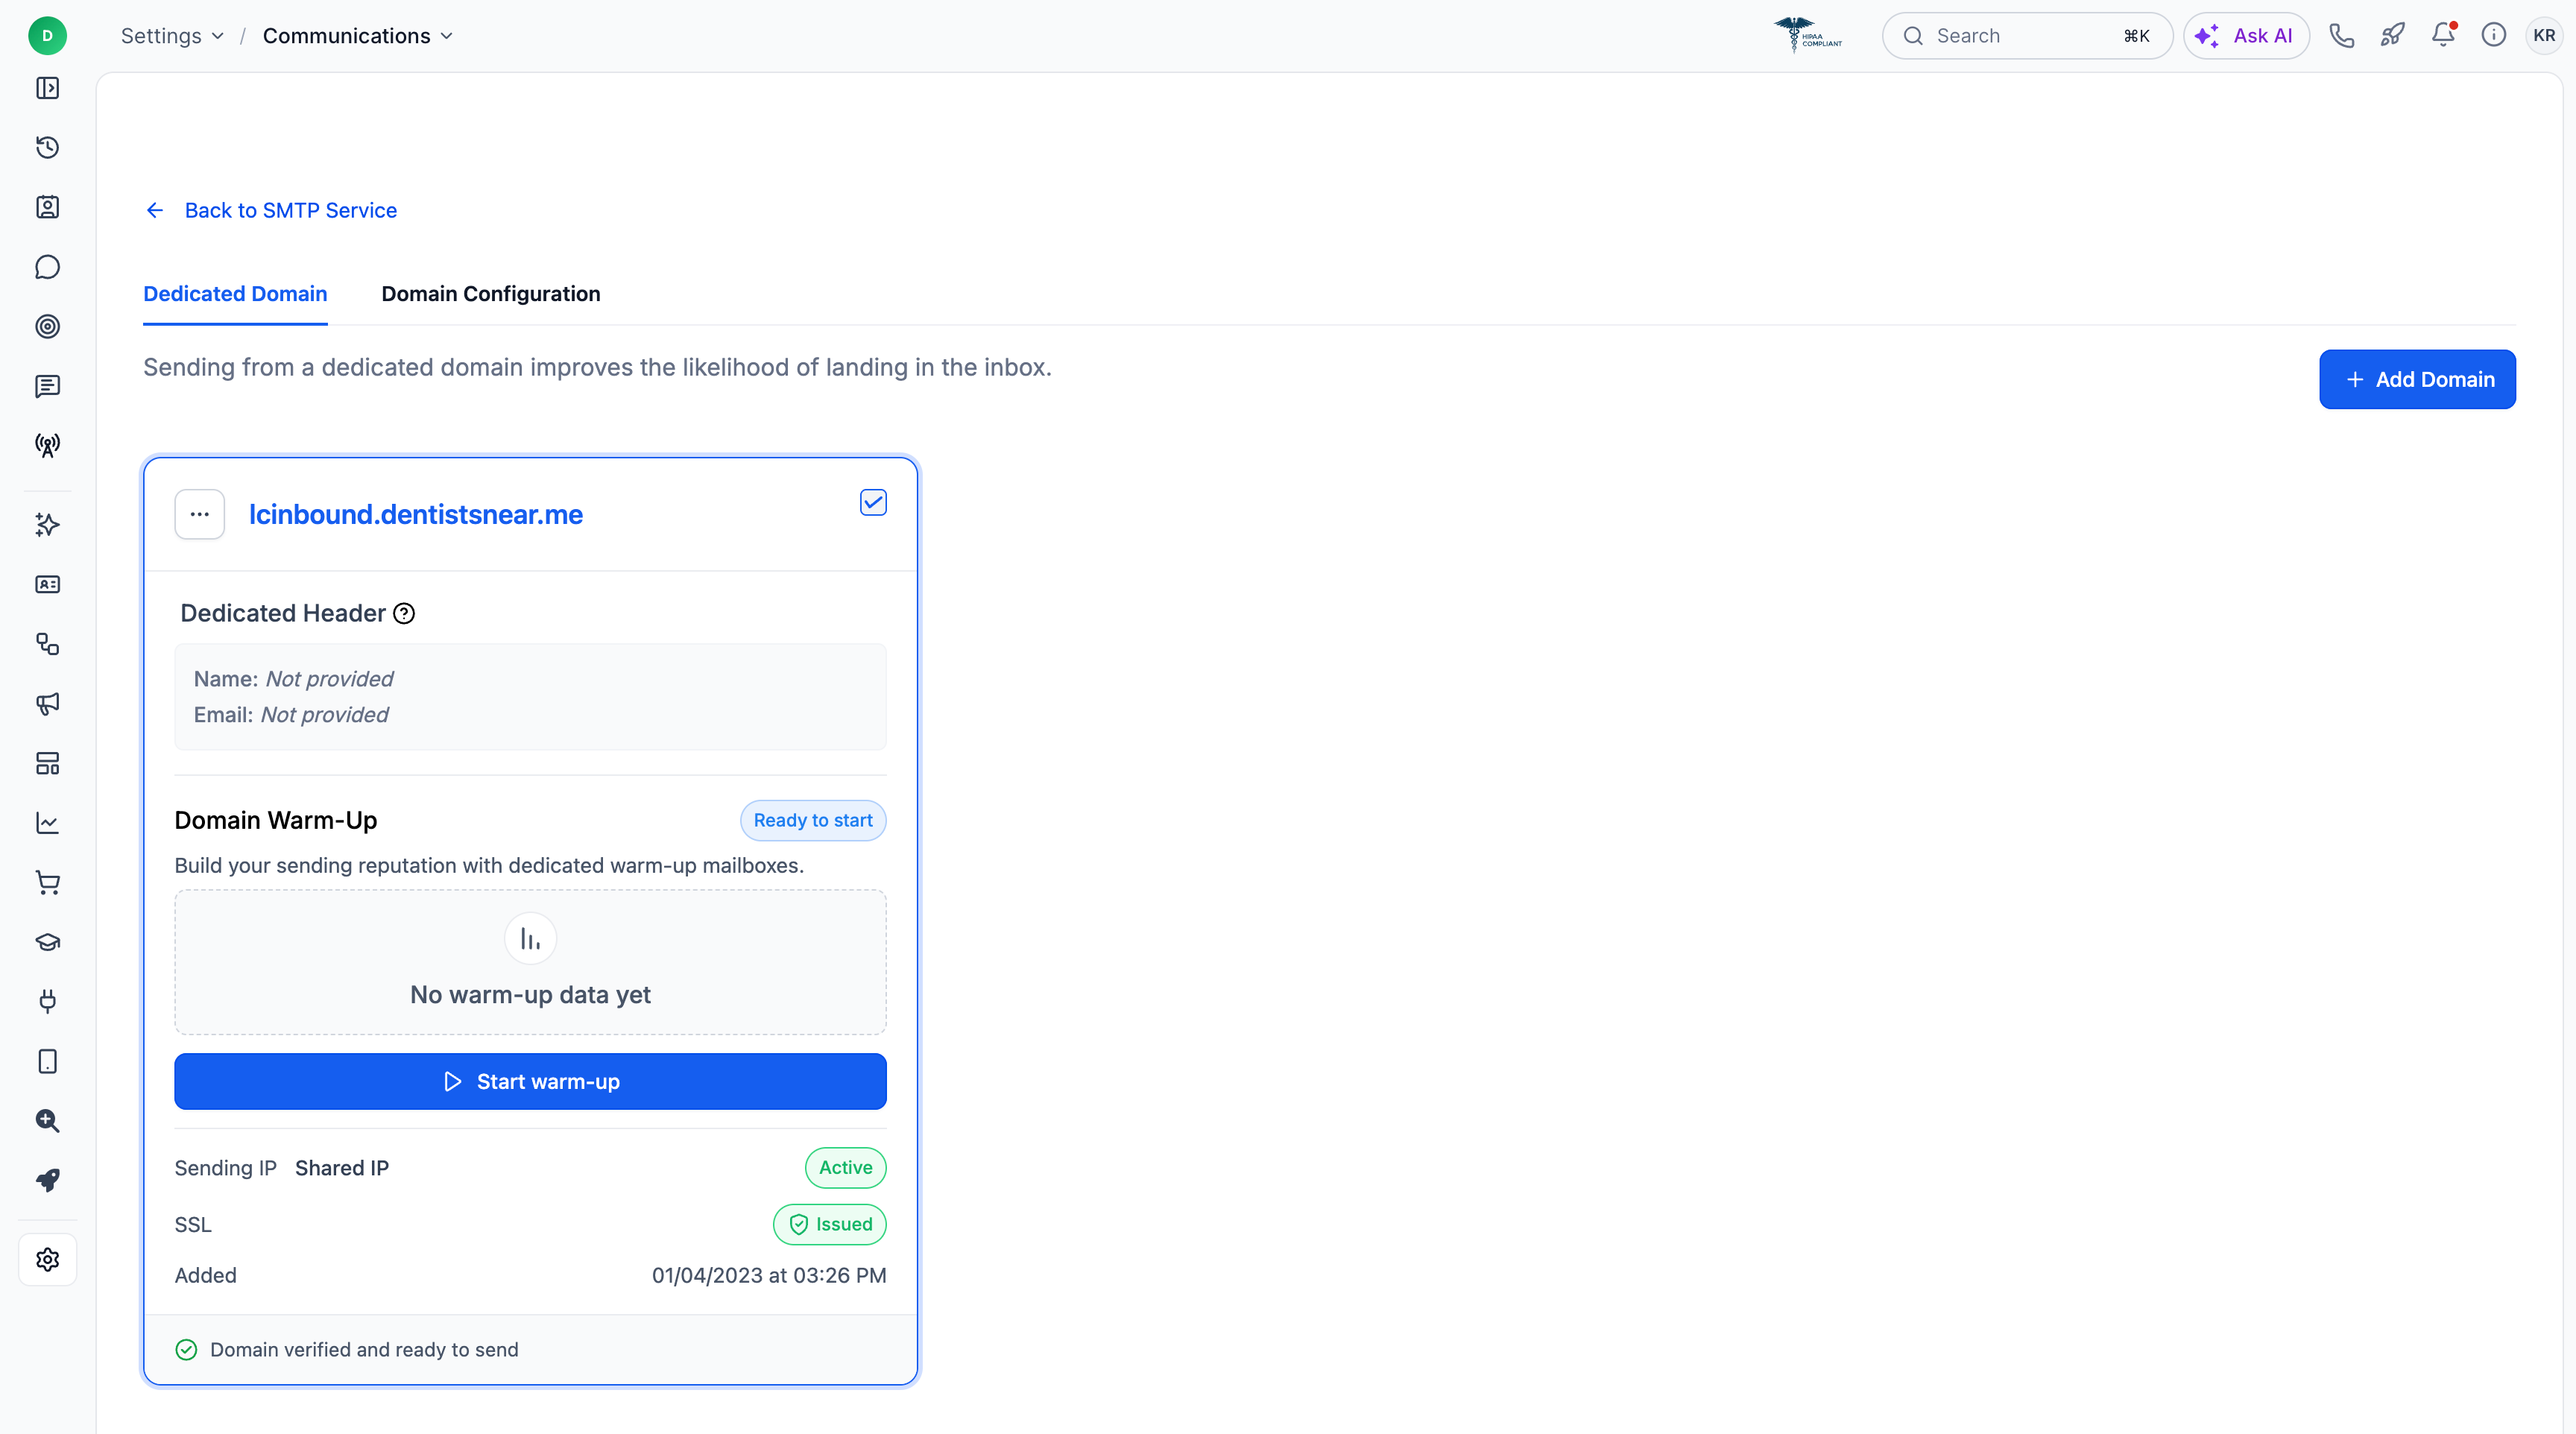Image resolution: width=2576 pixels, height=1434 pixels.
Task: Open the filled rocket icon in sidebar
Action: tap(47, 1180)
